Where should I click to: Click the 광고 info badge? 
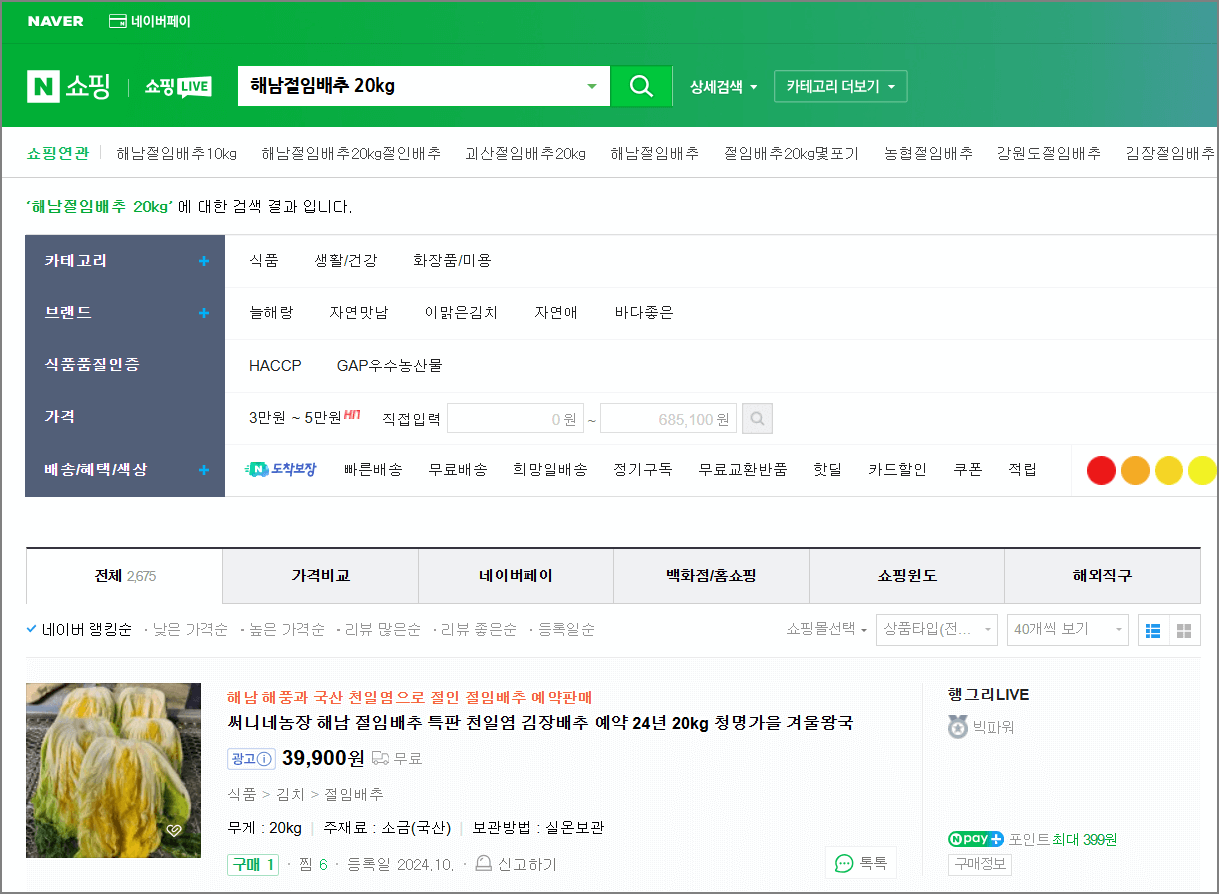(x=251, y=759)
